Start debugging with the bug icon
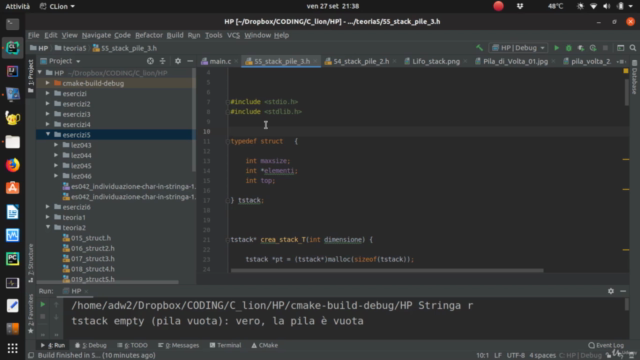Screen dimensions: 640x360 coord(569,48)
